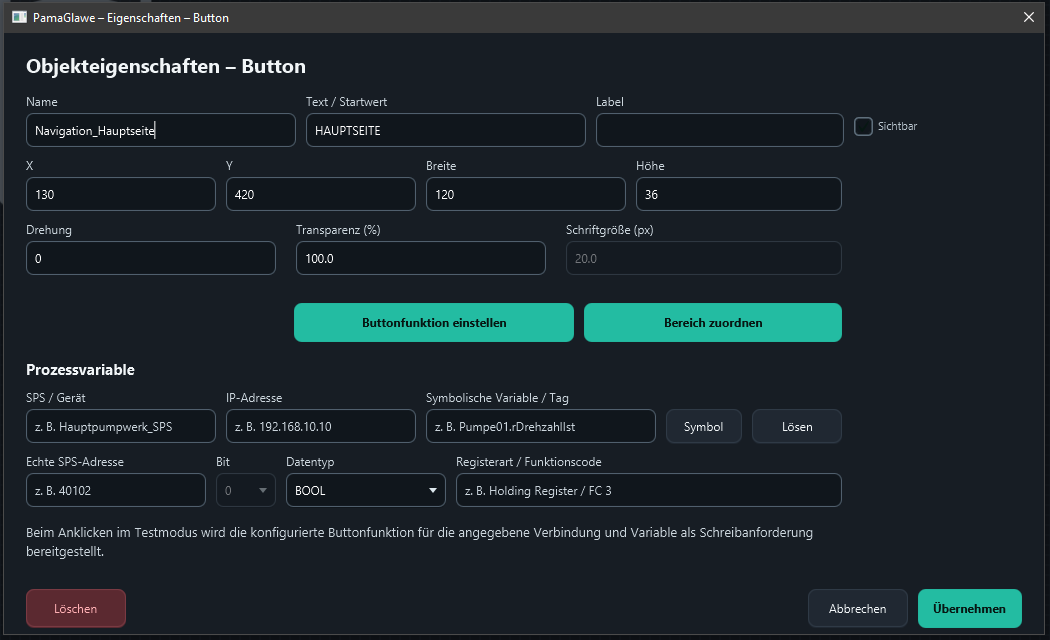Screen dimensions: 1050x640
Task: Click the Symbol button
Action: [x=703, y=426]
